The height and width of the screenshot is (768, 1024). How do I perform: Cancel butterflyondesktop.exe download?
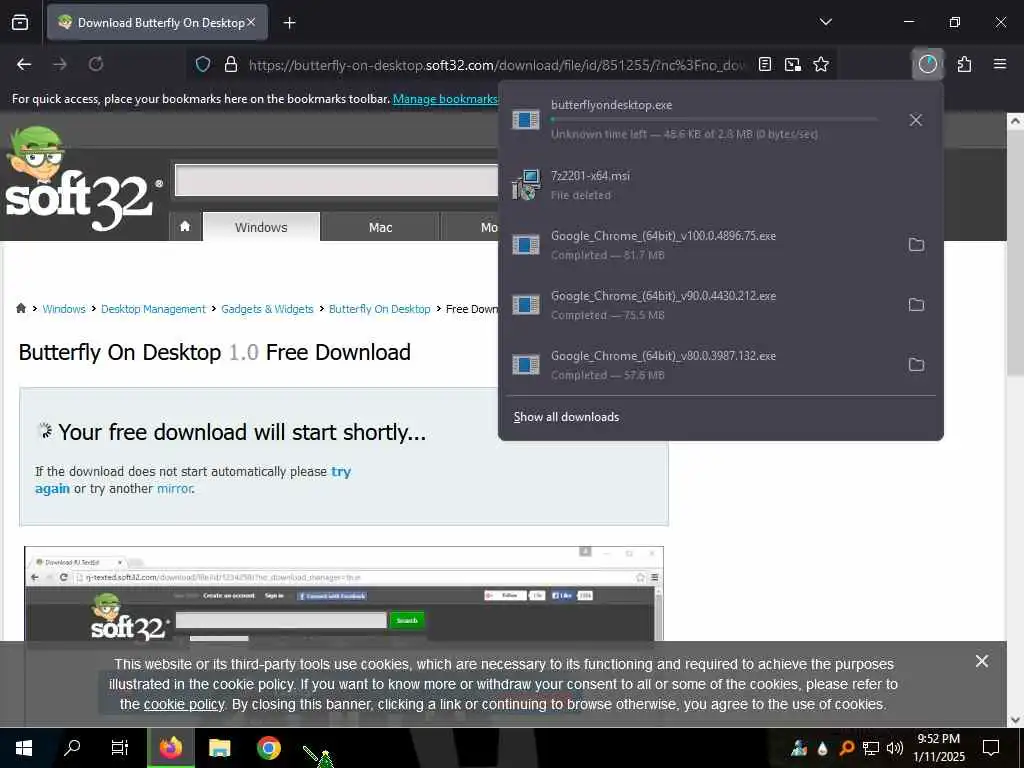(916, 120)
